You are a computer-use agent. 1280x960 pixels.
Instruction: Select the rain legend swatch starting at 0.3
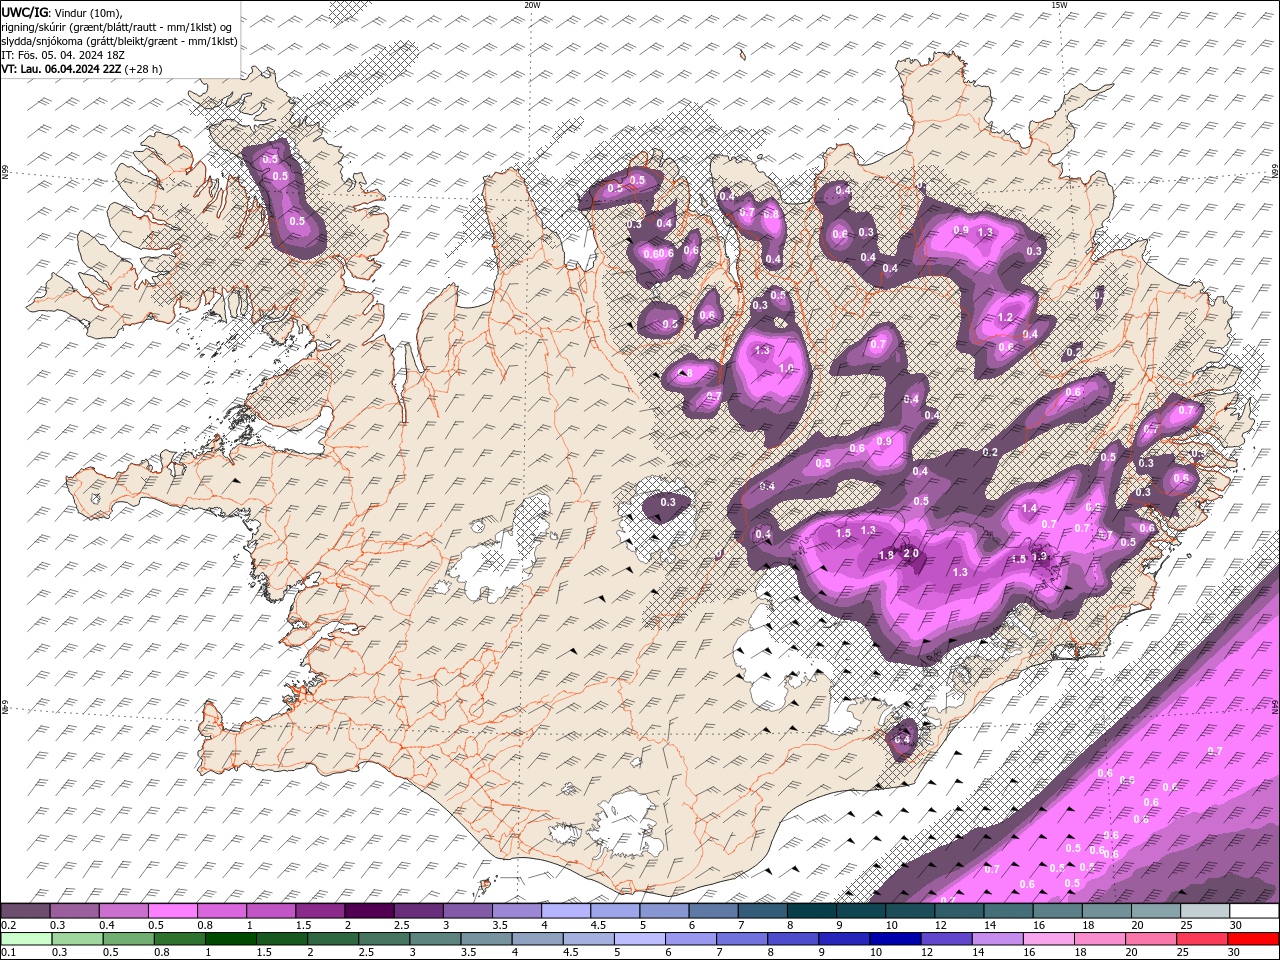point(77,939)
